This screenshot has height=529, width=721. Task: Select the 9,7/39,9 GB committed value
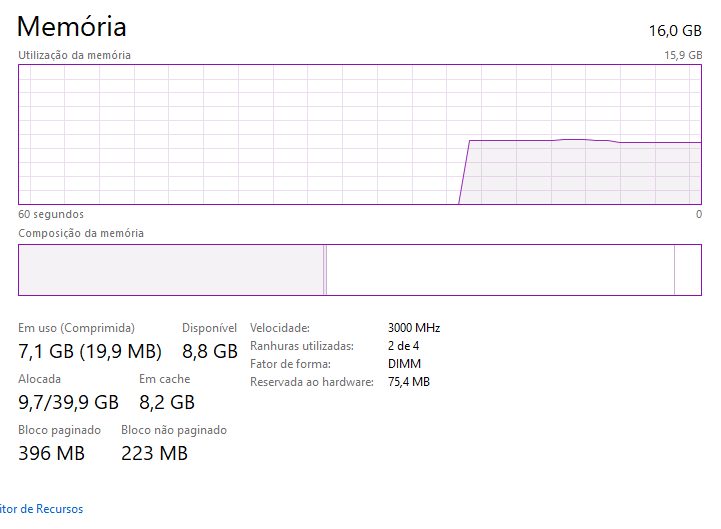tap(69, 402)
